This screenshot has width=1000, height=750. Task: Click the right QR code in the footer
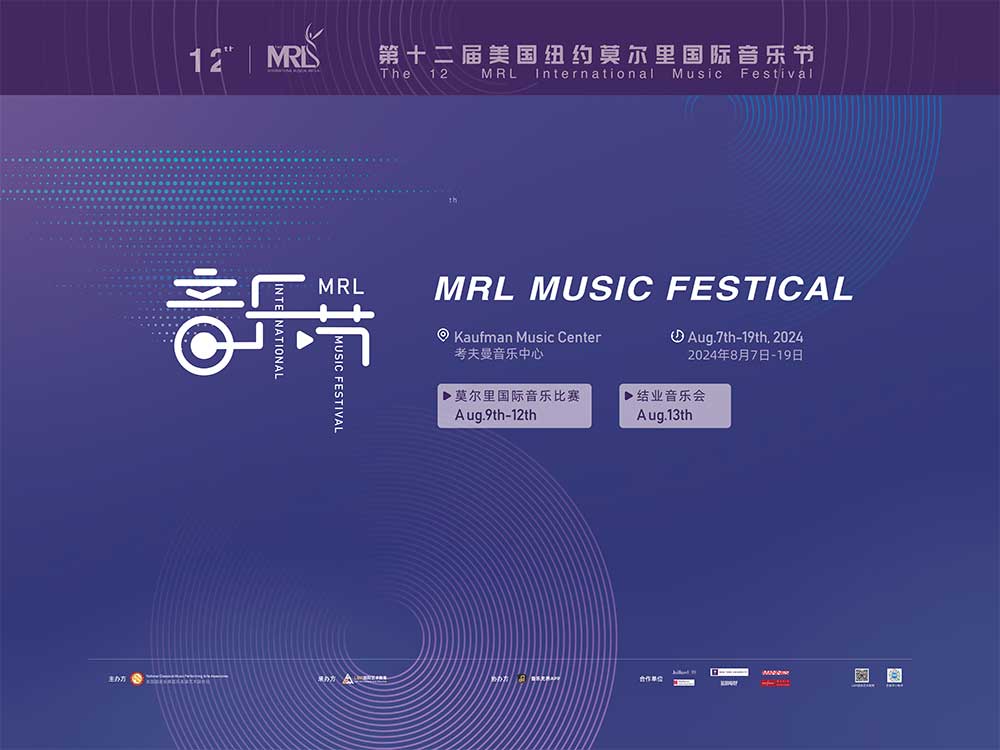(x=895, y=676)
